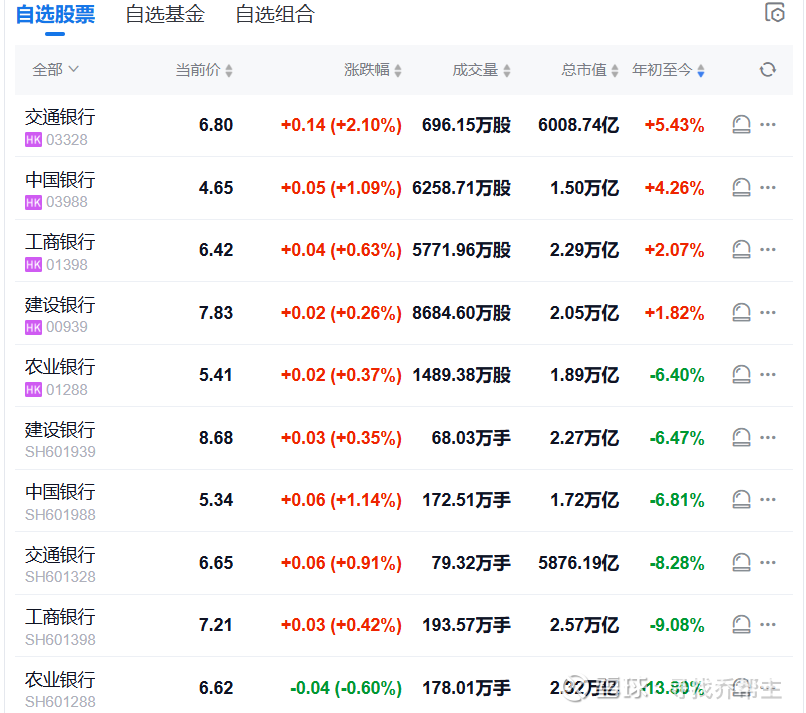Set alert bell for 交通银行 SH601328
The image size is (806, 713).
pyautogui.click(x=741, y=562)
